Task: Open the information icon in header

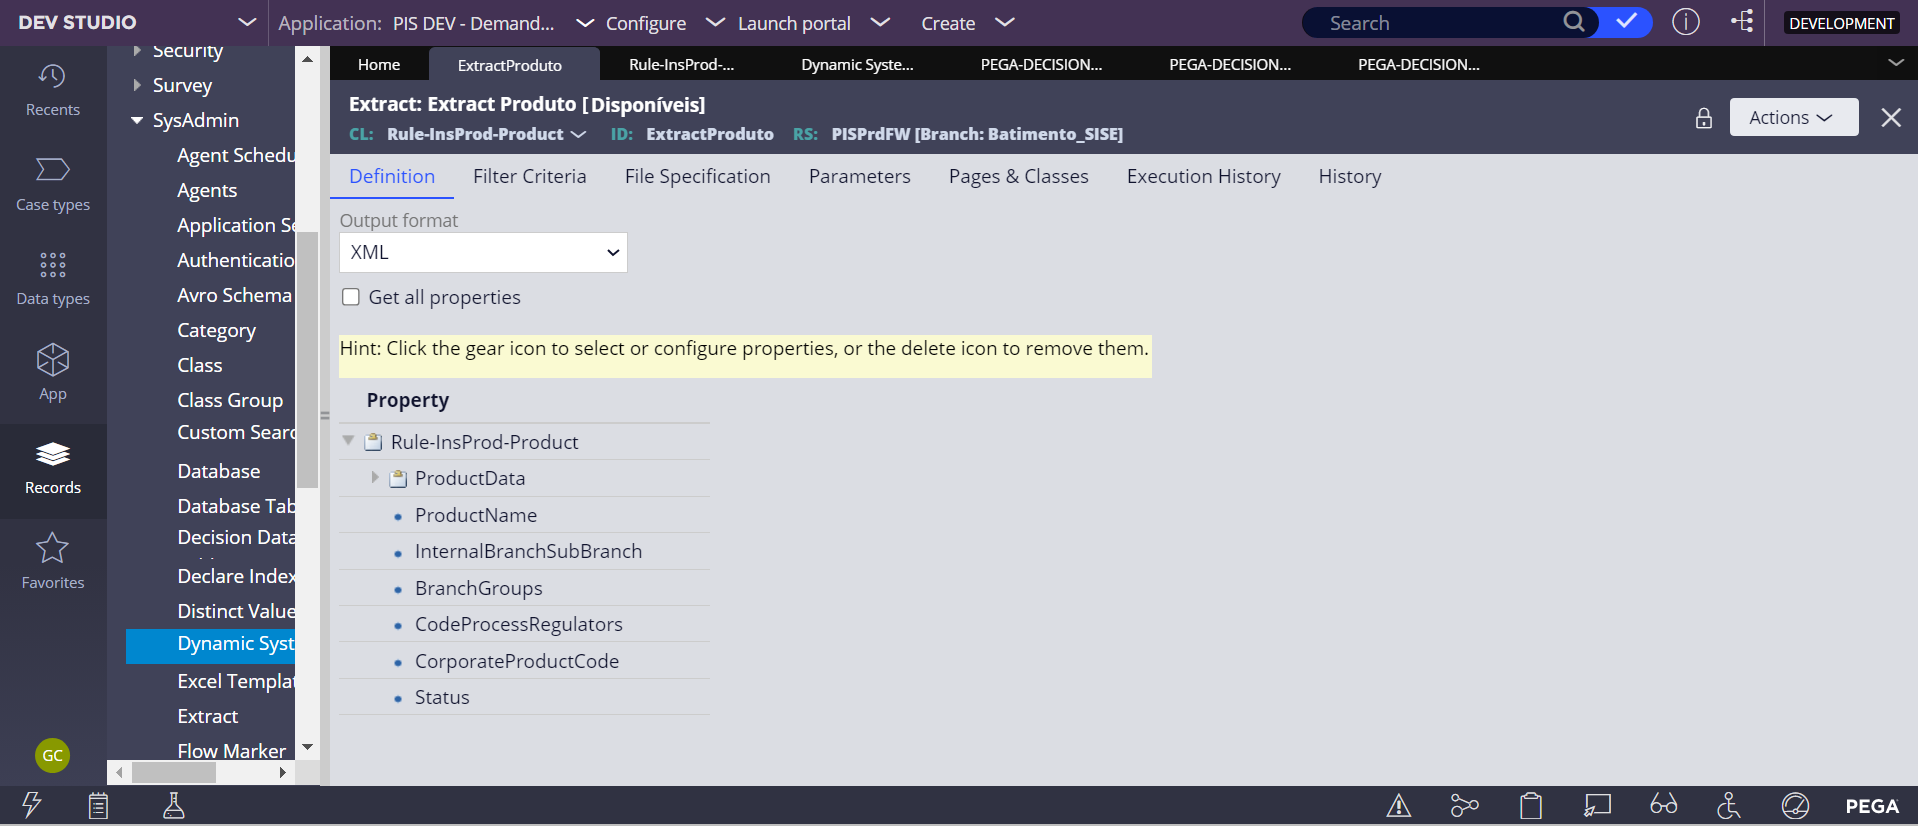Action: pos(1686,22)
